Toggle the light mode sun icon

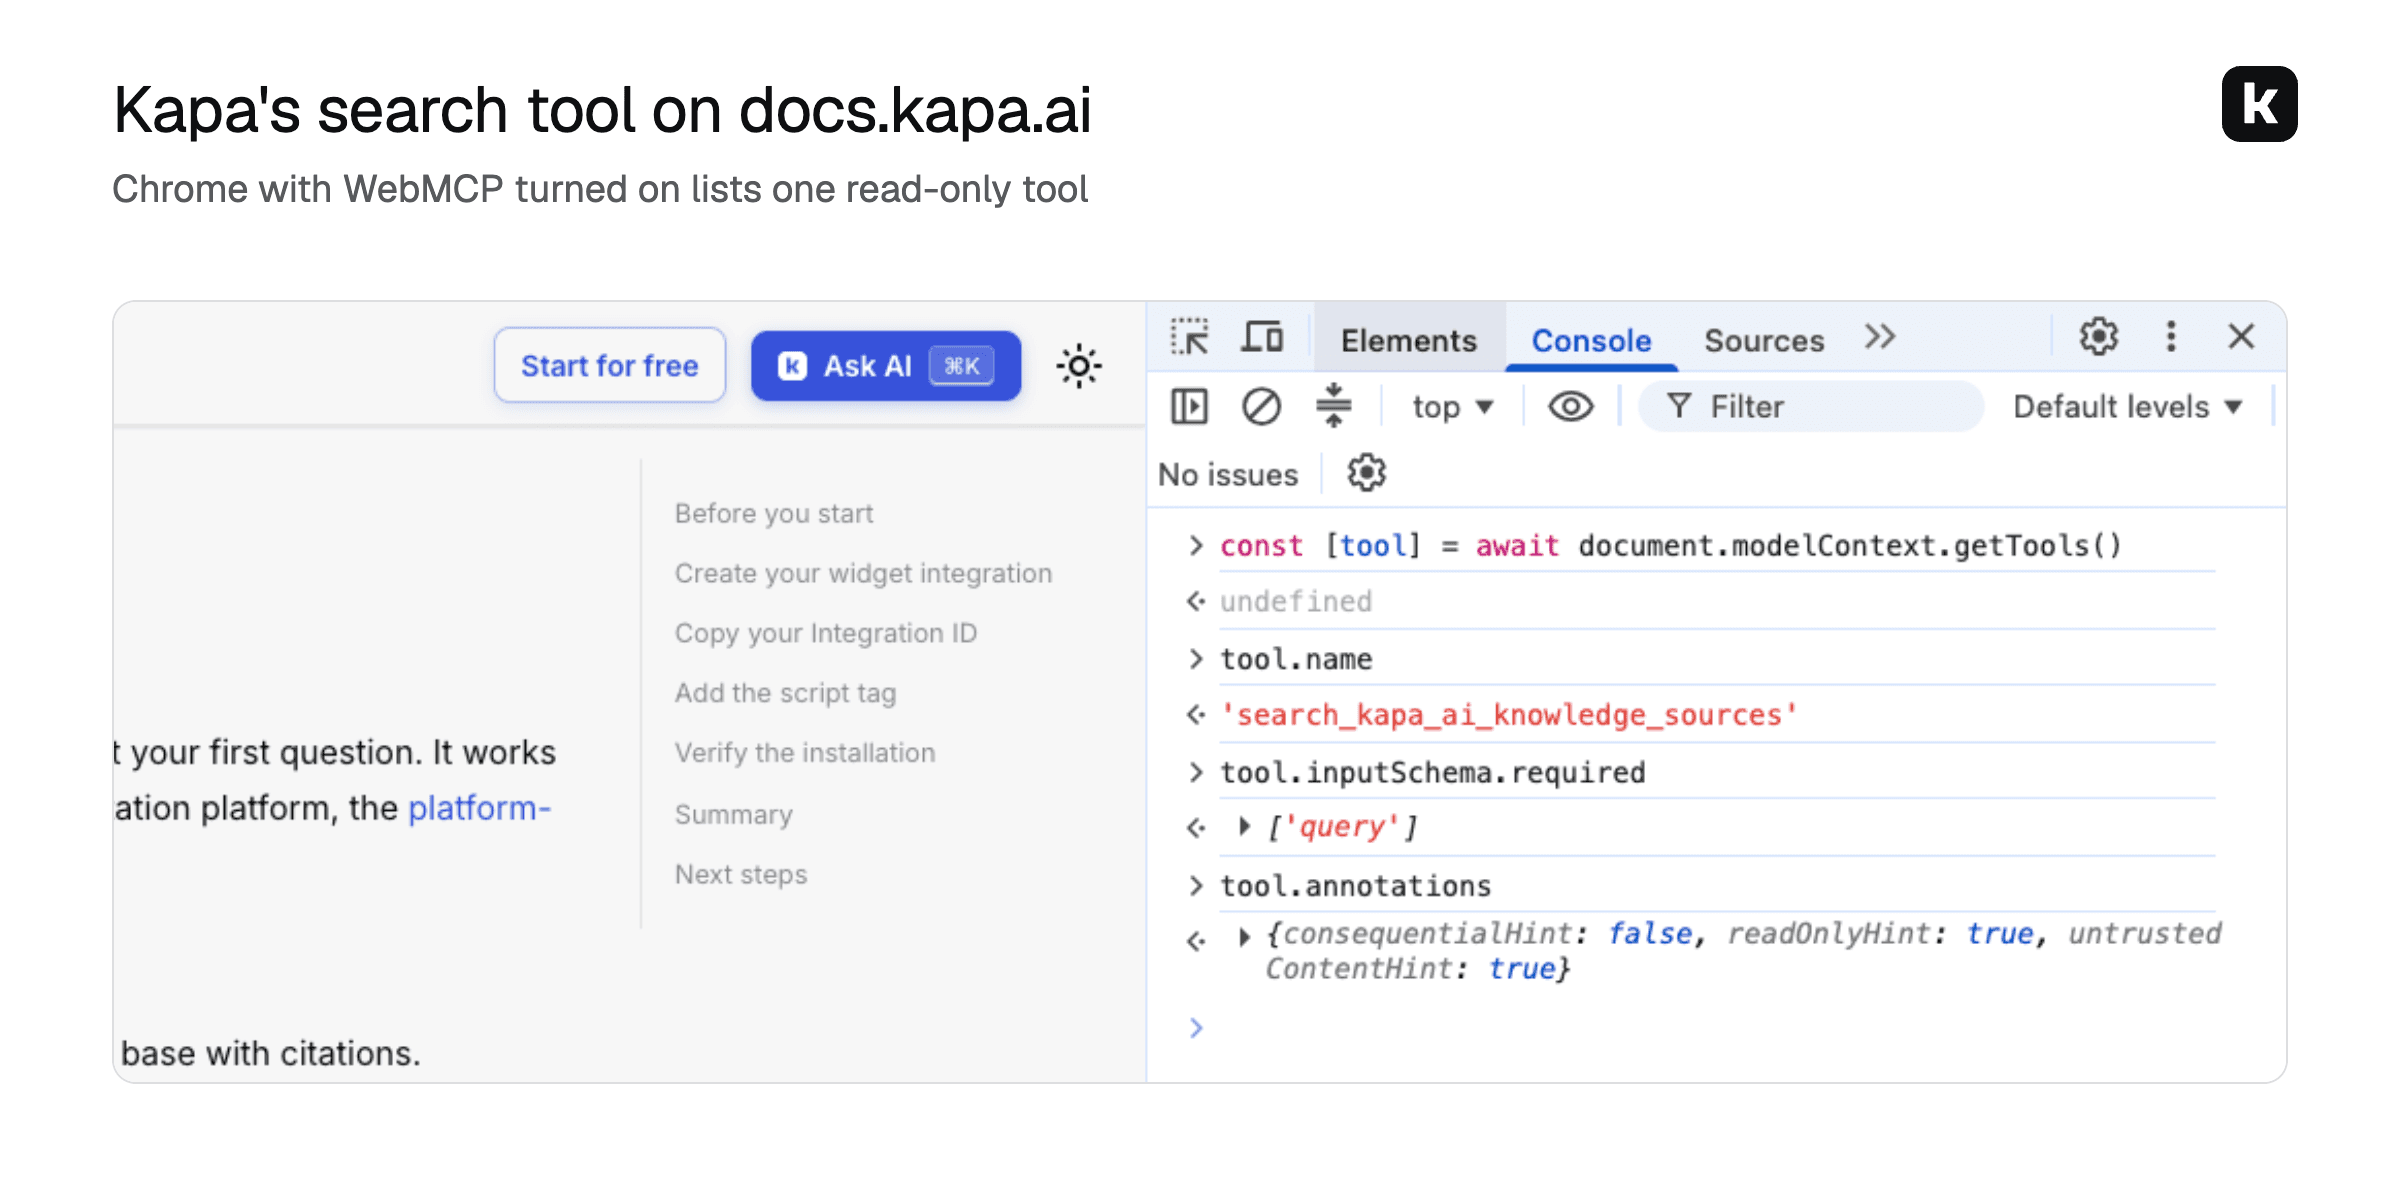(1079, 366)
